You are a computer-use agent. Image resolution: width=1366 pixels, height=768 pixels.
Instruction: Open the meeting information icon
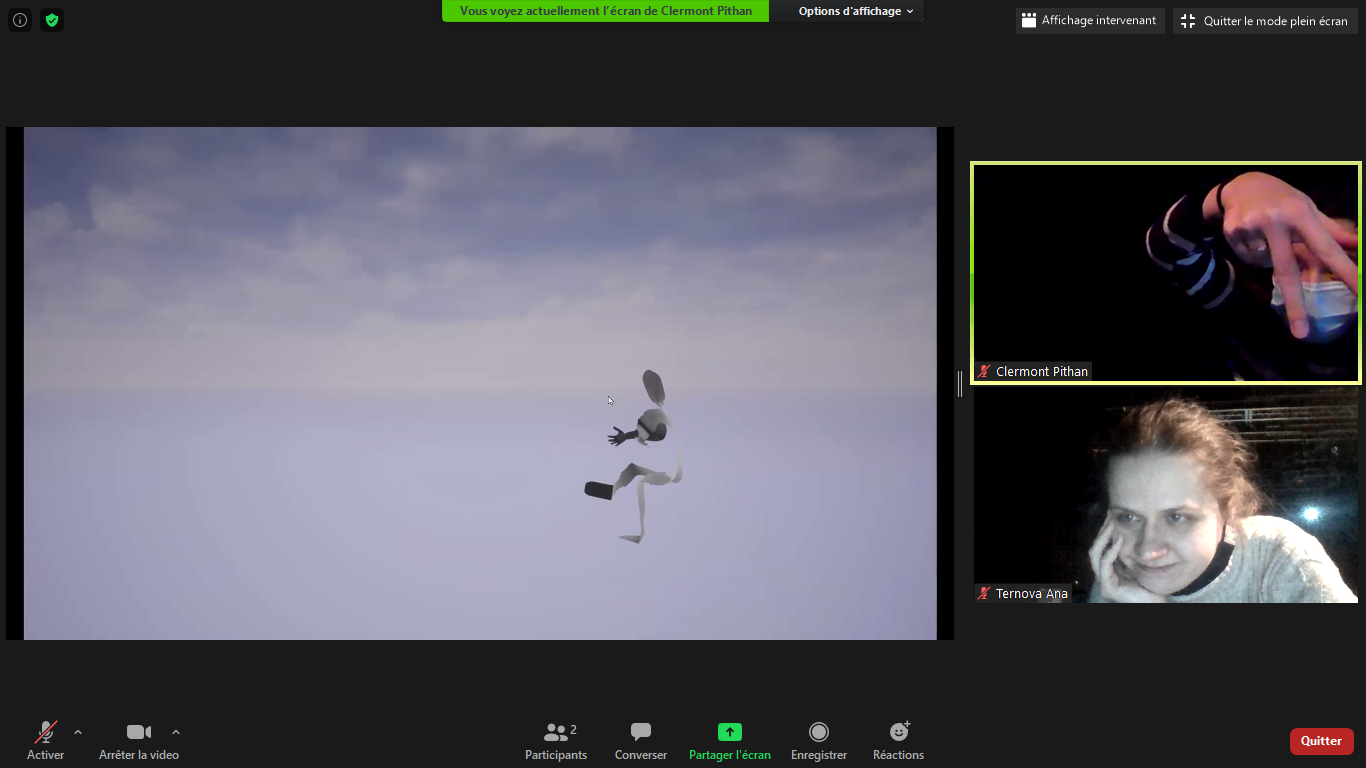(x=20, y=20)
